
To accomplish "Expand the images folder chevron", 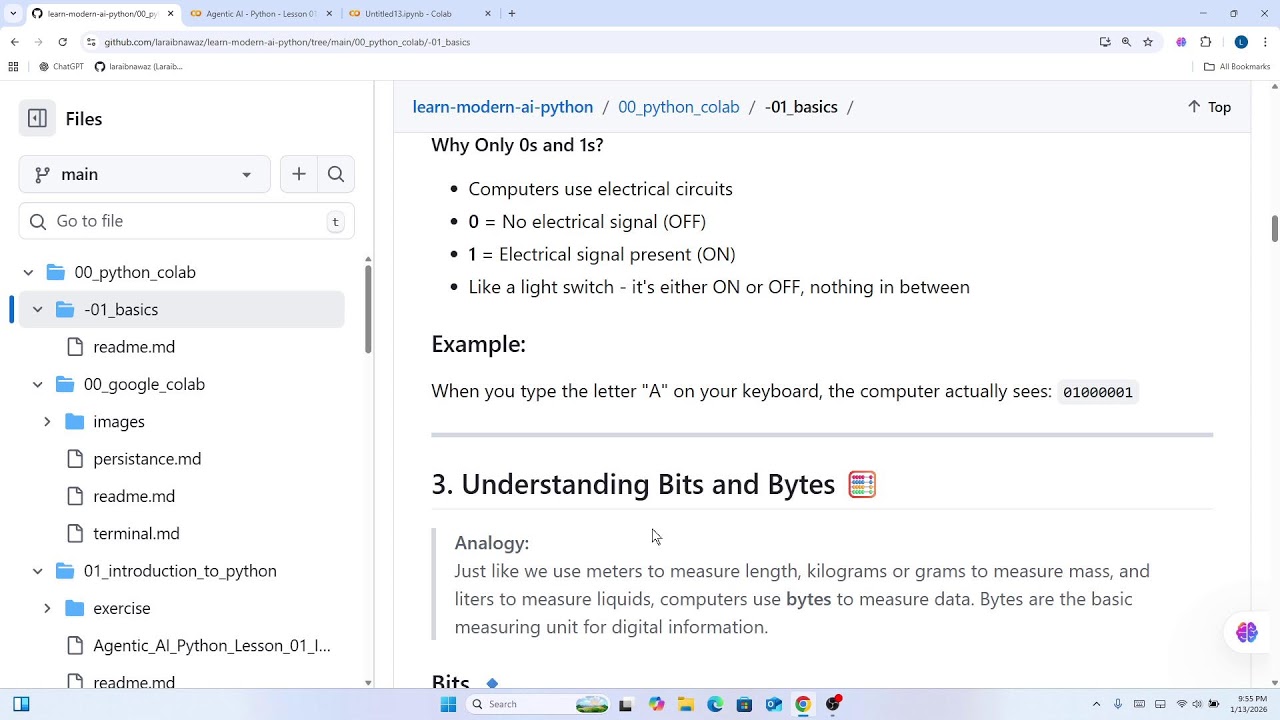I will coord(47,421).
